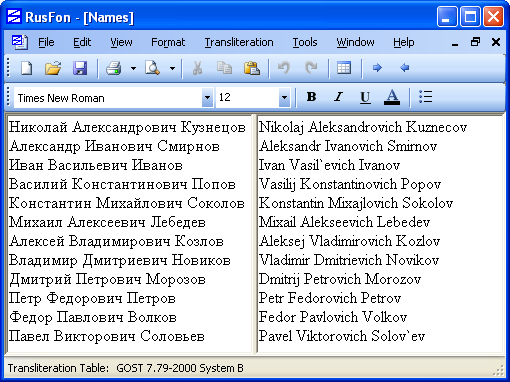Image resolution: width=510 pixels, height=382 pixels.
Task: Open the print options dropdown arrow
Action: pos(133,68)
